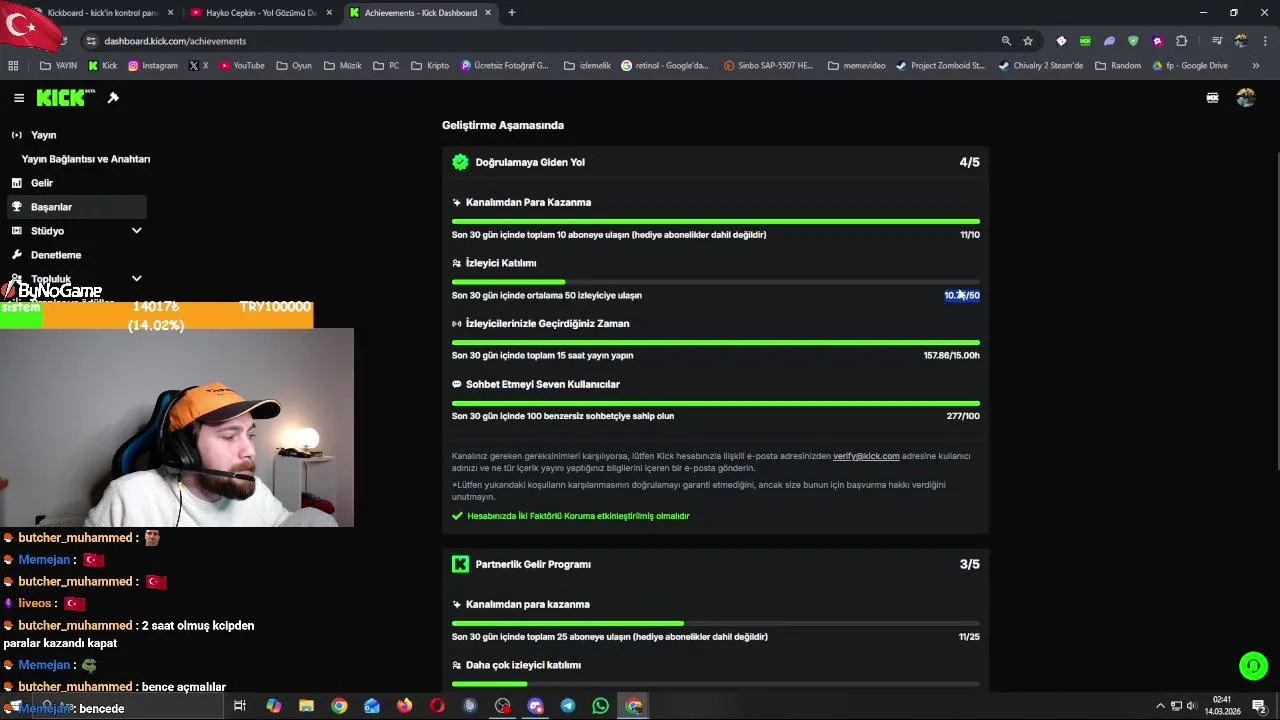Open Yayın Bağlantısı ve Anahtarı page
This screenshot has height=720, width=1280.
85,159
